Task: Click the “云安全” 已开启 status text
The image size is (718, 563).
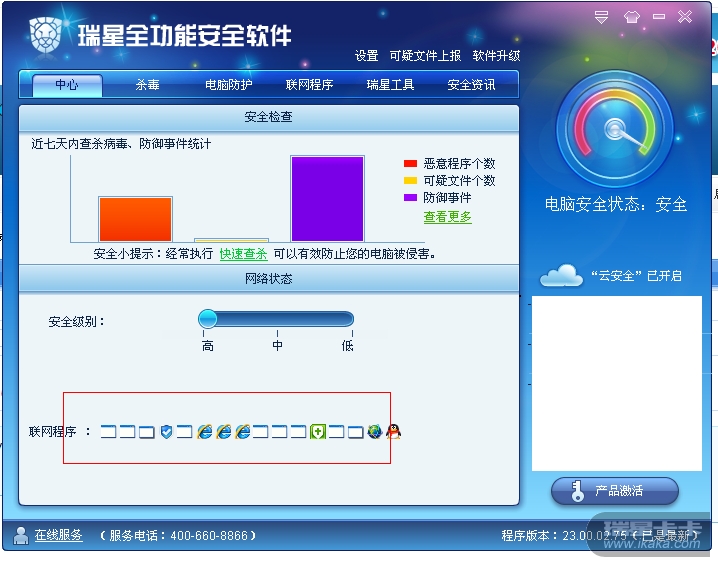Action: click(636, 276)
